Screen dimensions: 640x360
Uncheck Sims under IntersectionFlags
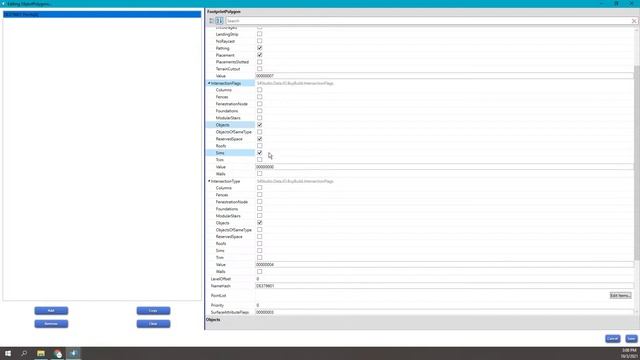260,153
